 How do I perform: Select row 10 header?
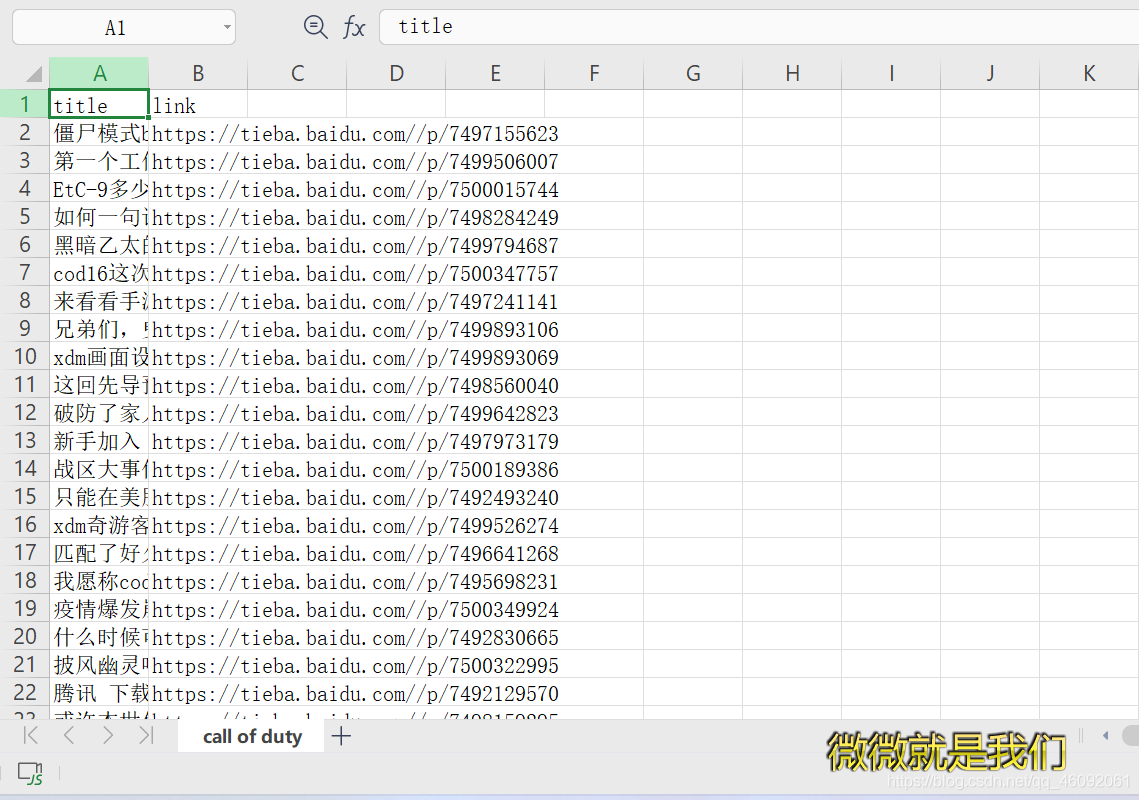(x=25, y=357)
